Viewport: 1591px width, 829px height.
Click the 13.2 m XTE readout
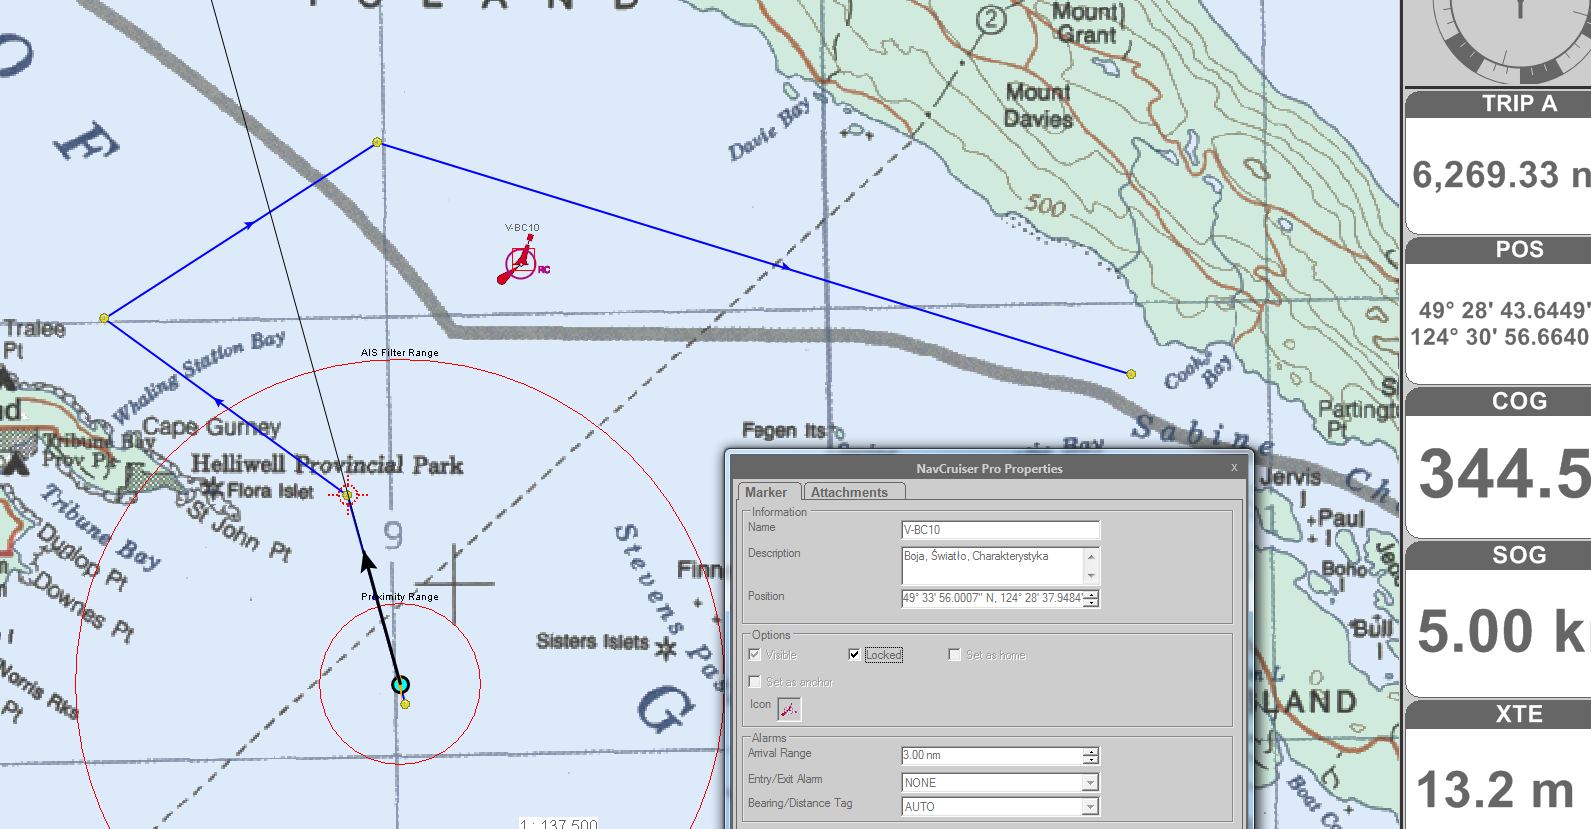click(1495, 789)
